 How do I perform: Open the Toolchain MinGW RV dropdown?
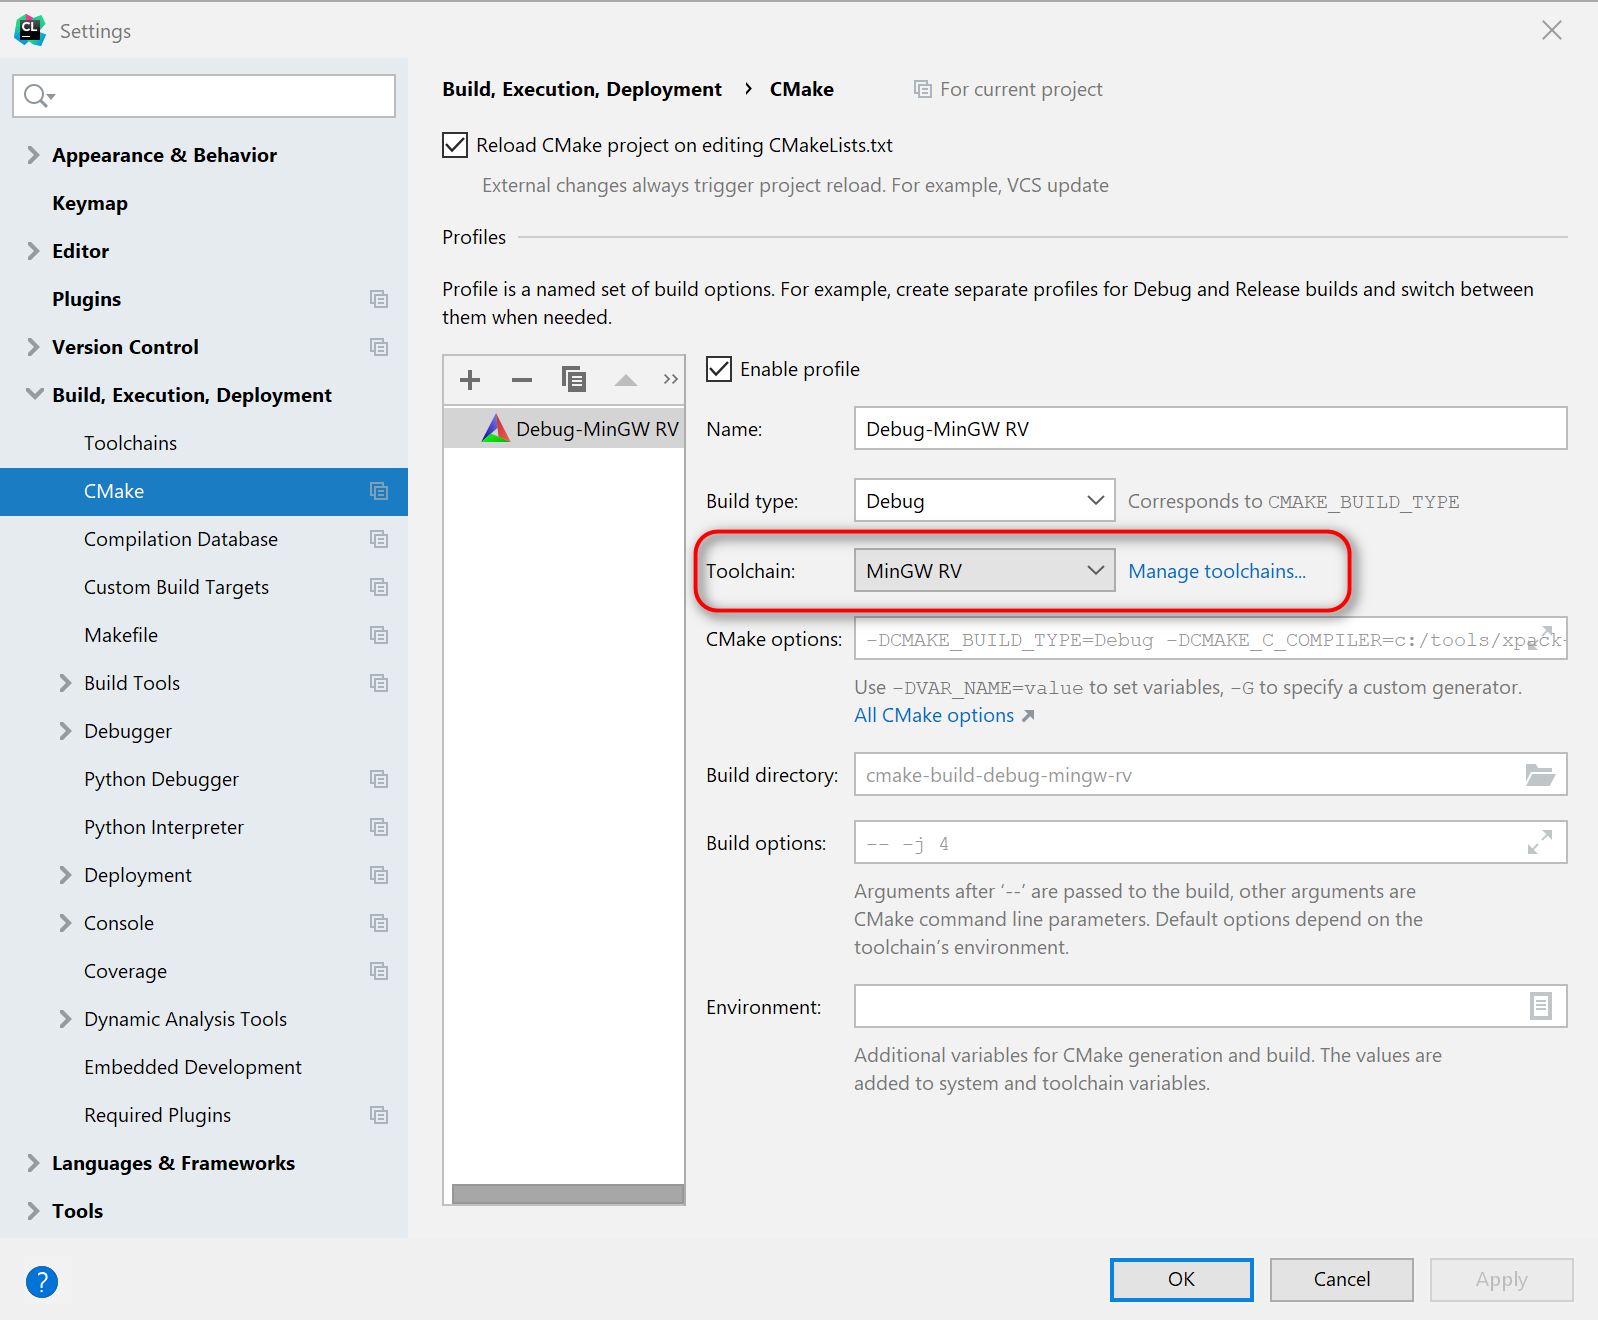(x=984, y=571)
